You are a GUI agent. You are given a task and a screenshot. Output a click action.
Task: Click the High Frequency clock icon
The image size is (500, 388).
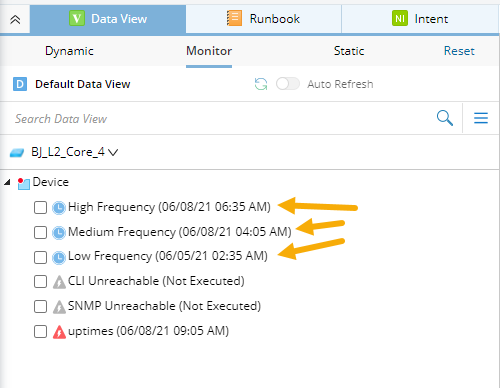(59, 208)
